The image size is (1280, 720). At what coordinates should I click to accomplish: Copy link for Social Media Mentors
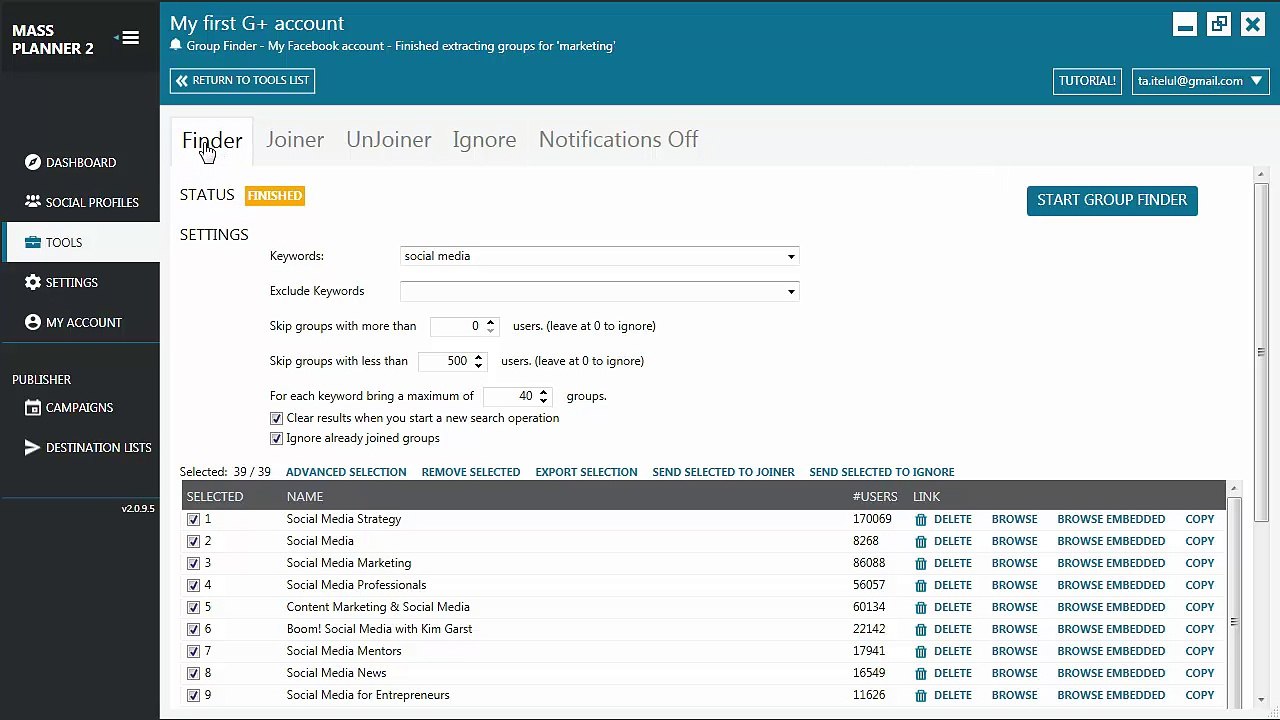pyautogui.click(x=1200, y=651)
